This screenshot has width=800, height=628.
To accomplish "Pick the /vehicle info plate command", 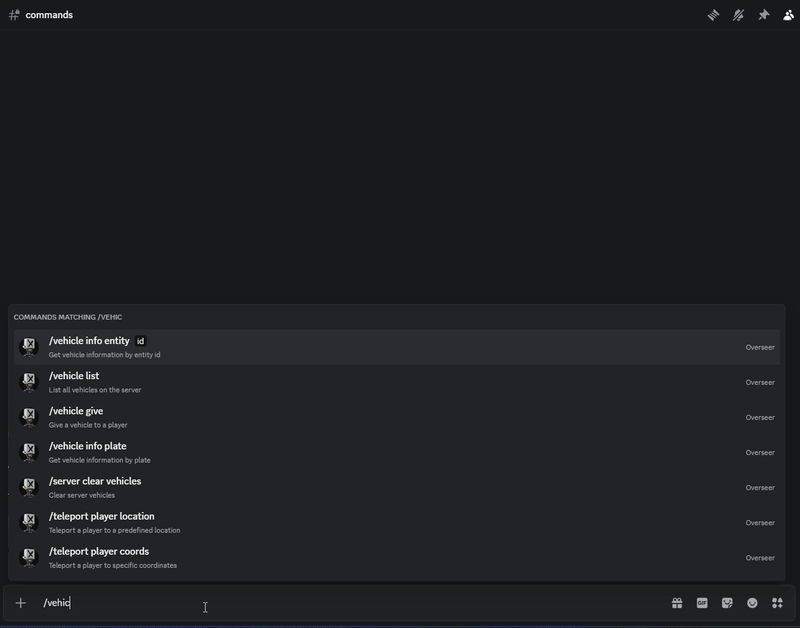I will coord(88,446).
